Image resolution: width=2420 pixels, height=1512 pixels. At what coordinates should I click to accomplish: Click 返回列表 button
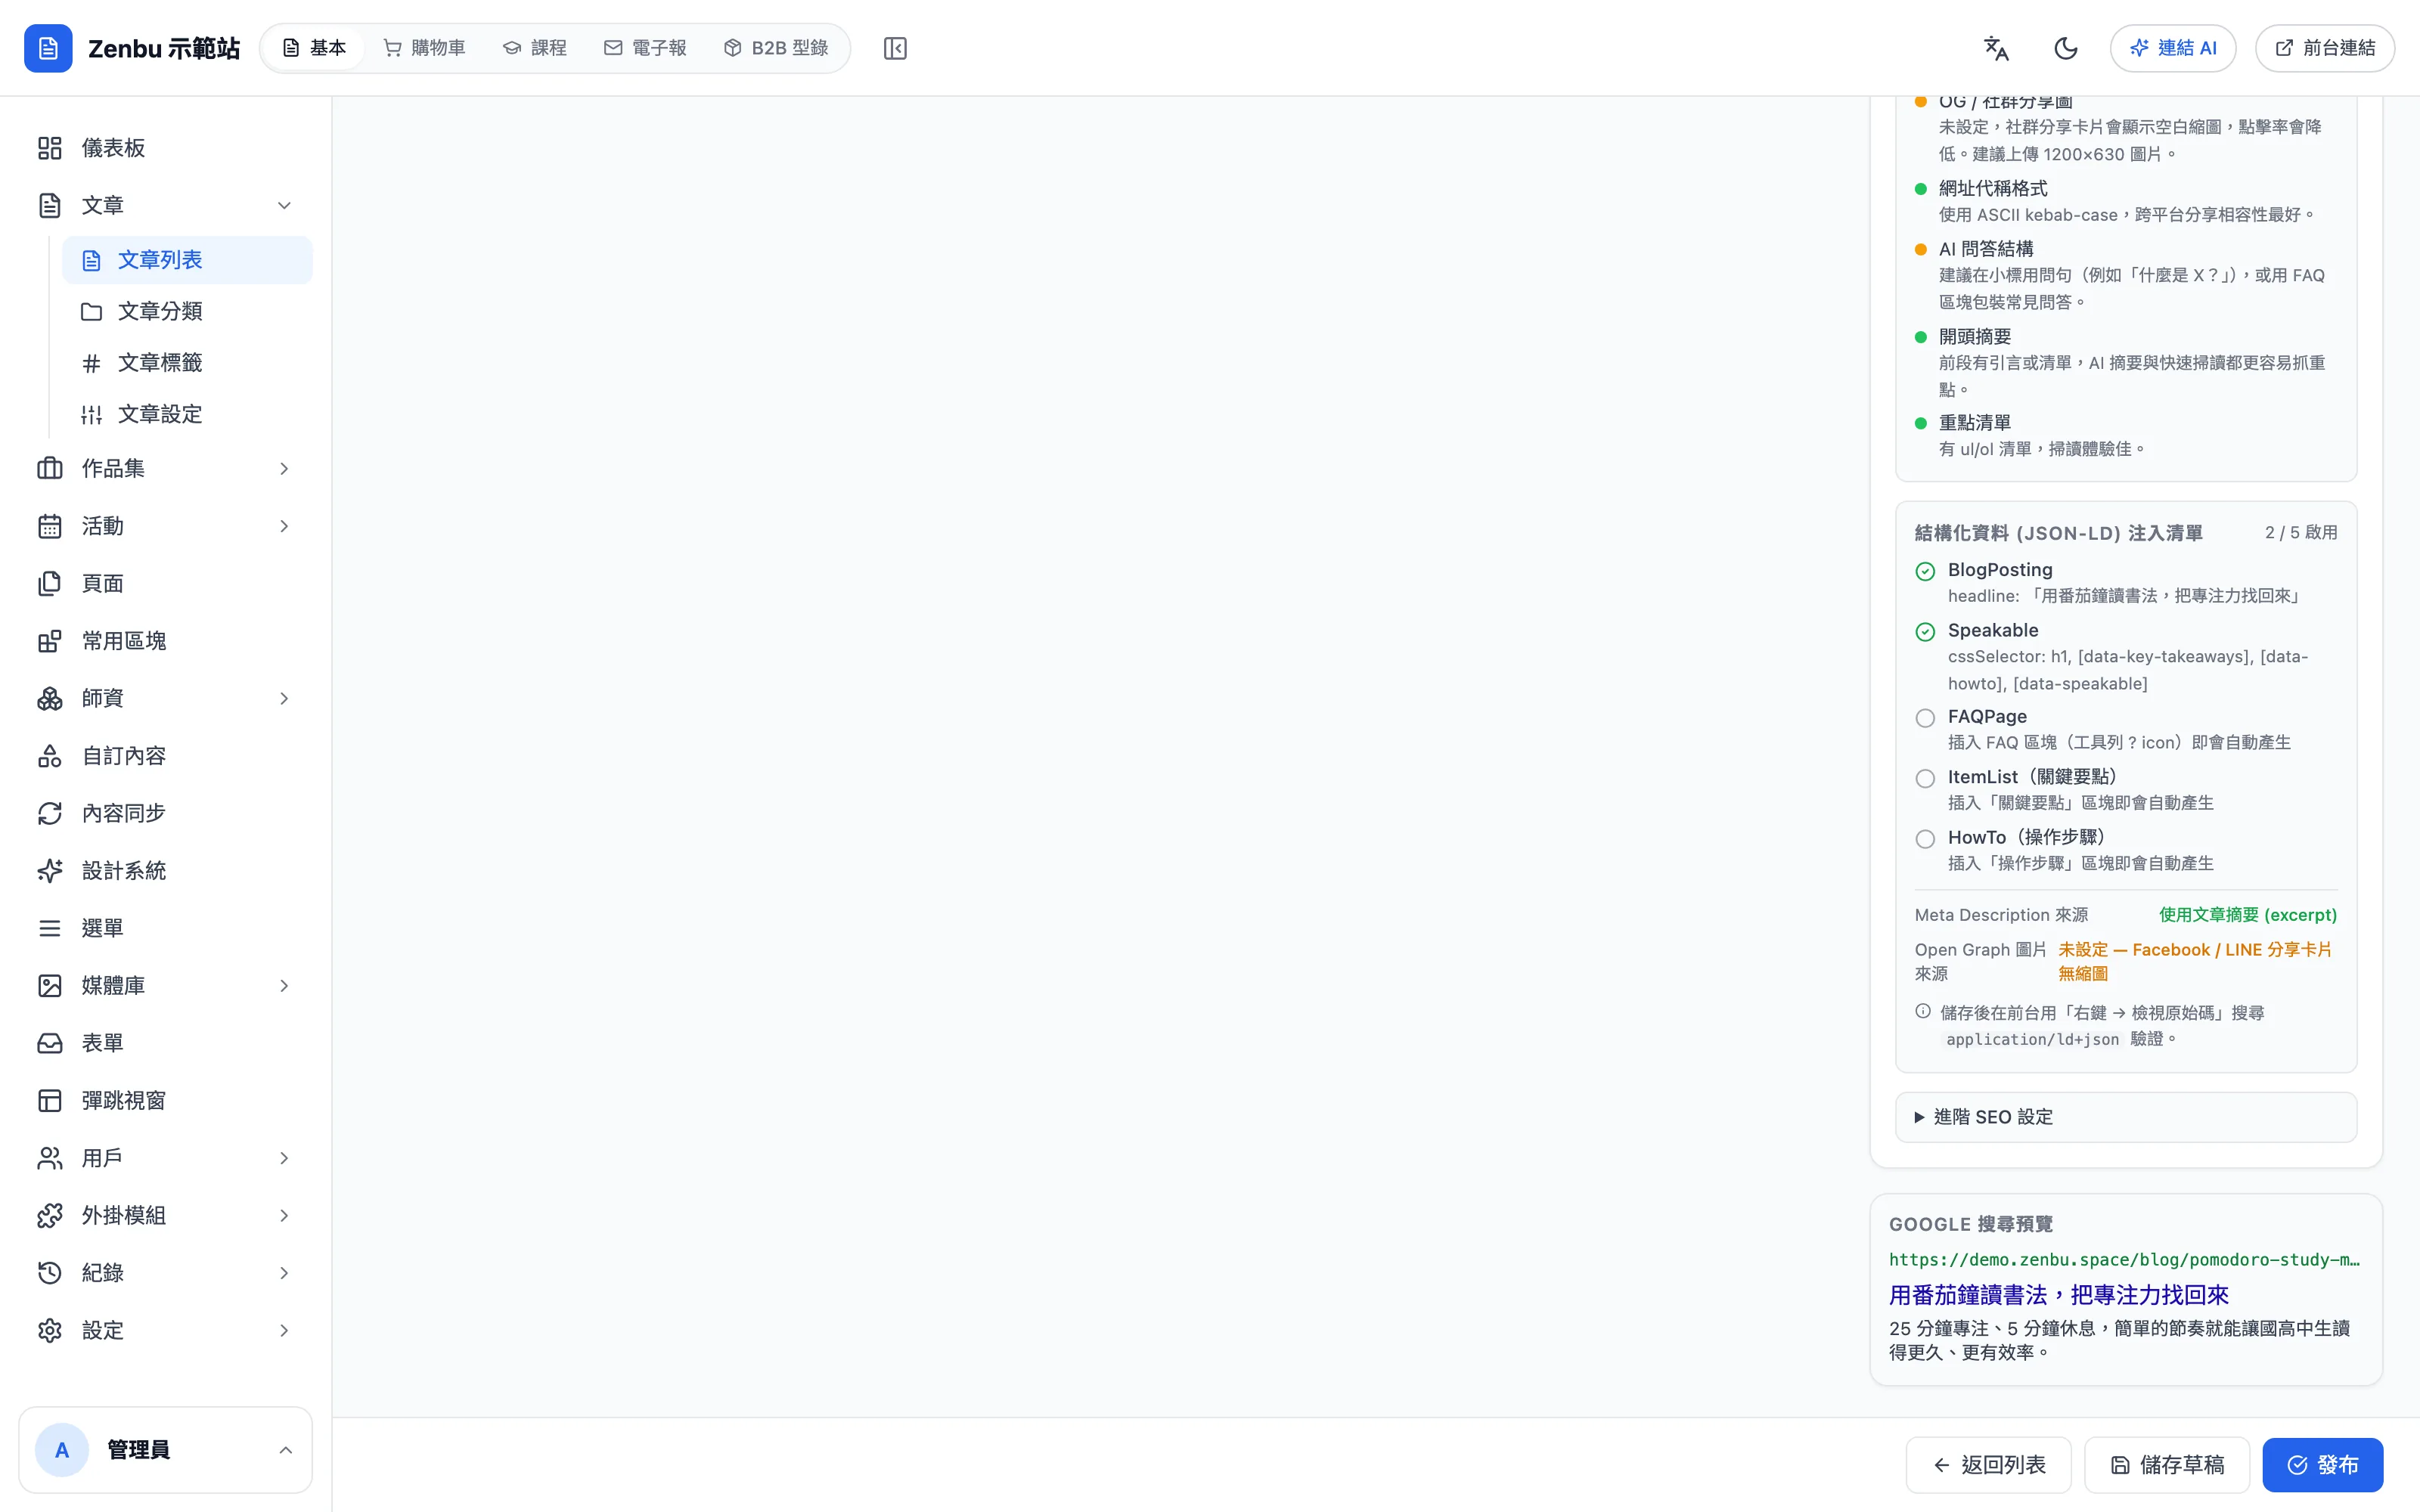1988,1465
